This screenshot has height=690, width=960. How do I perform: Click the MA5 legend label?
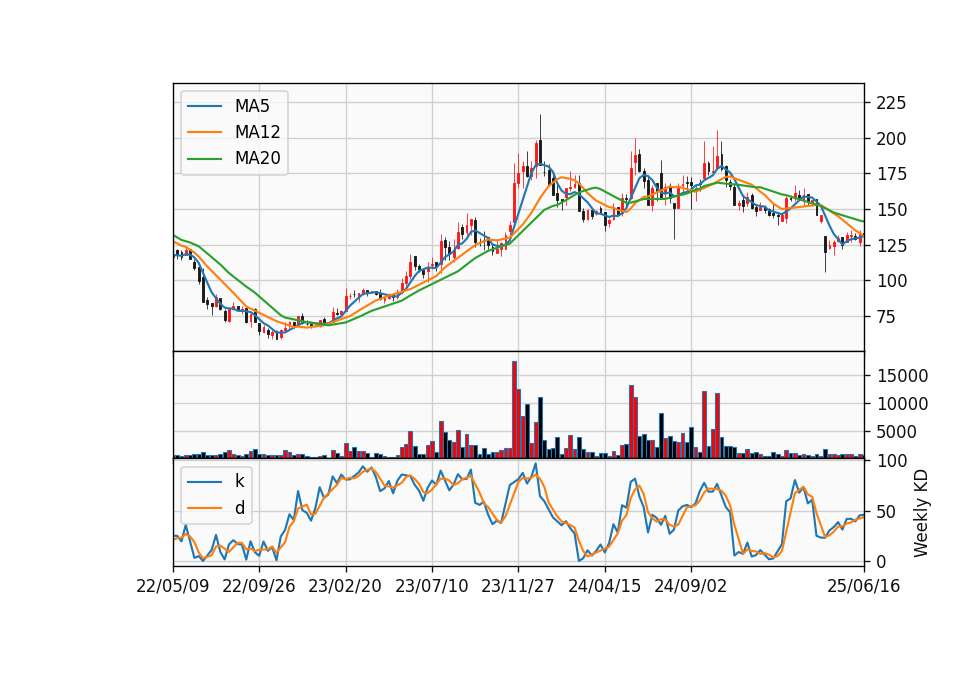252,106
